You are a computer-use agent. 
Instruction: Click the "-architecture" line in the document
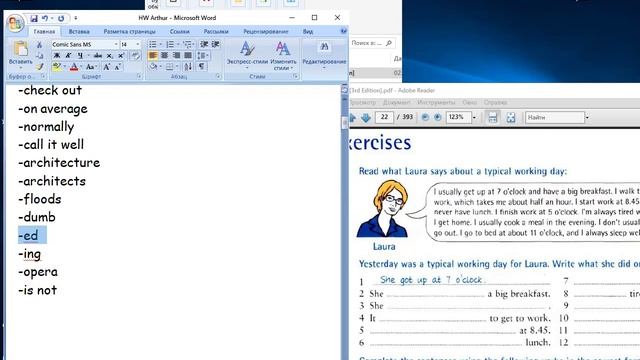coord(59,162)
